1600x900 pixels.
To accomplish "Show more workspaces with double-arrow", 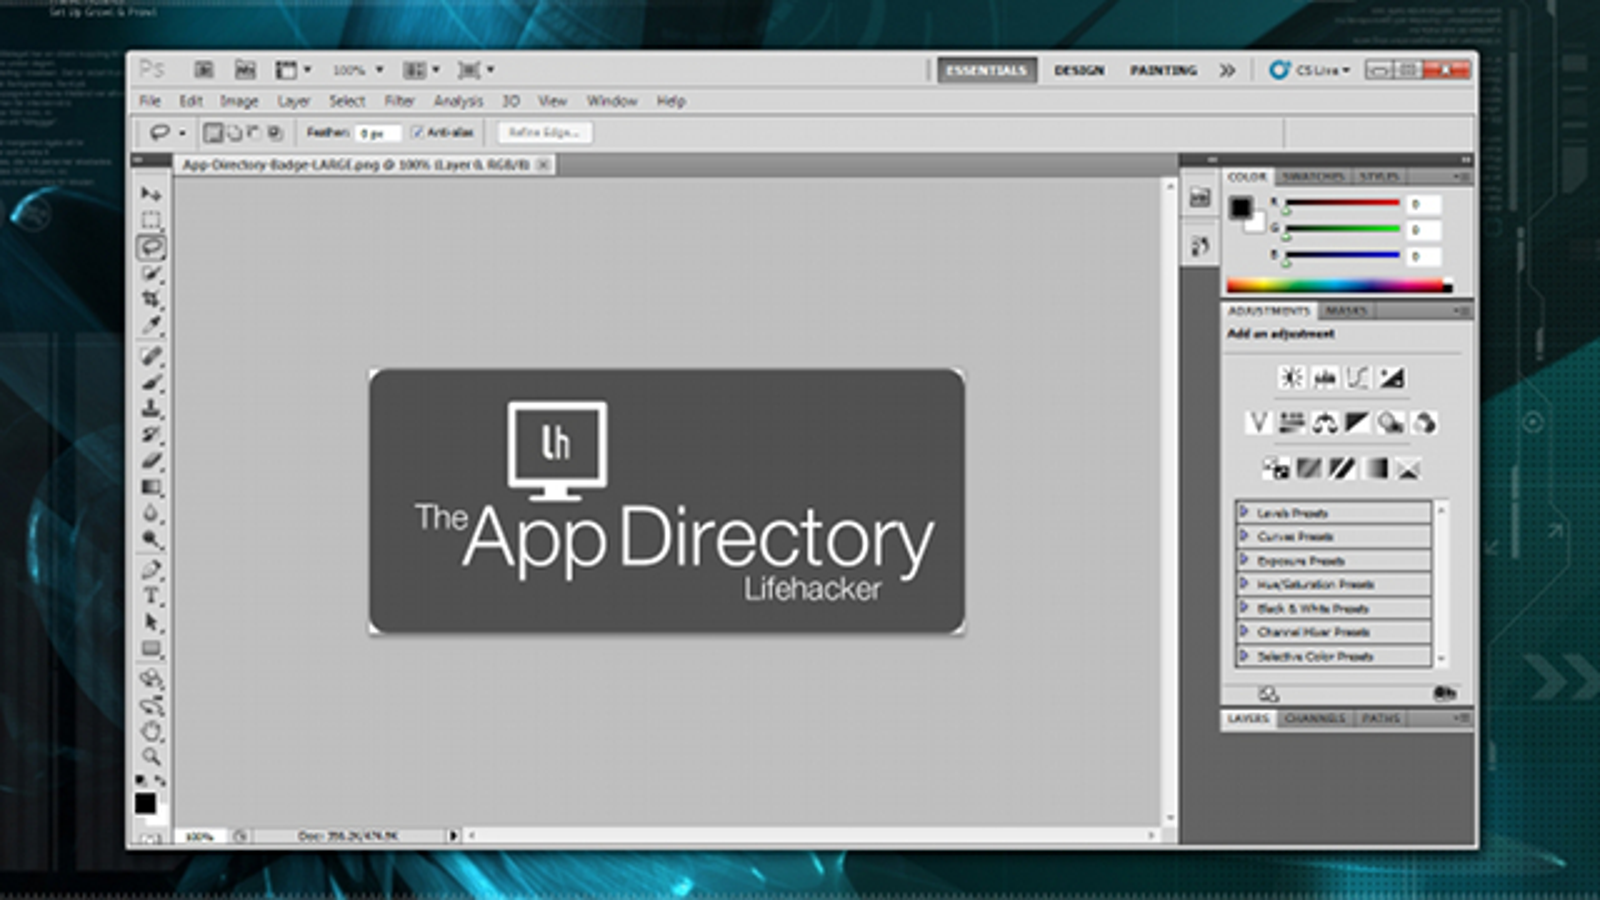I will coord(1227,70).
